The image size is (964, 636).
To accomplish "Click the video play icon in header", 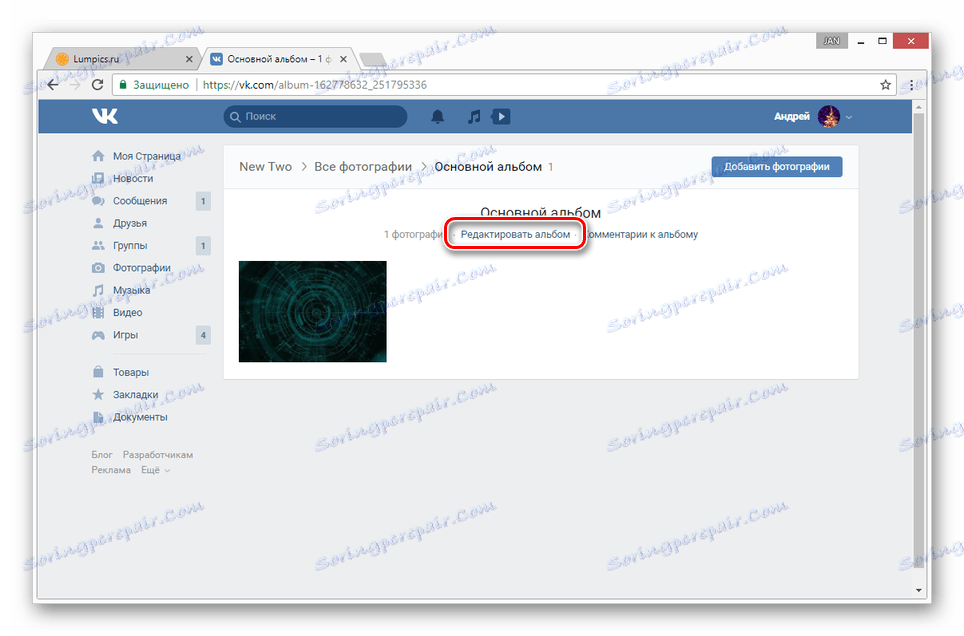I will click(x=500, y=116).
